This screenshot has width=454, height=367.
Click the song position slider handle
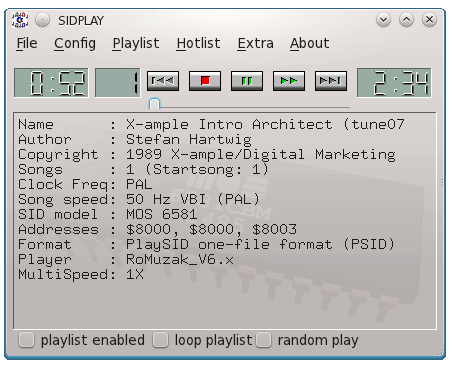point(154,104)
